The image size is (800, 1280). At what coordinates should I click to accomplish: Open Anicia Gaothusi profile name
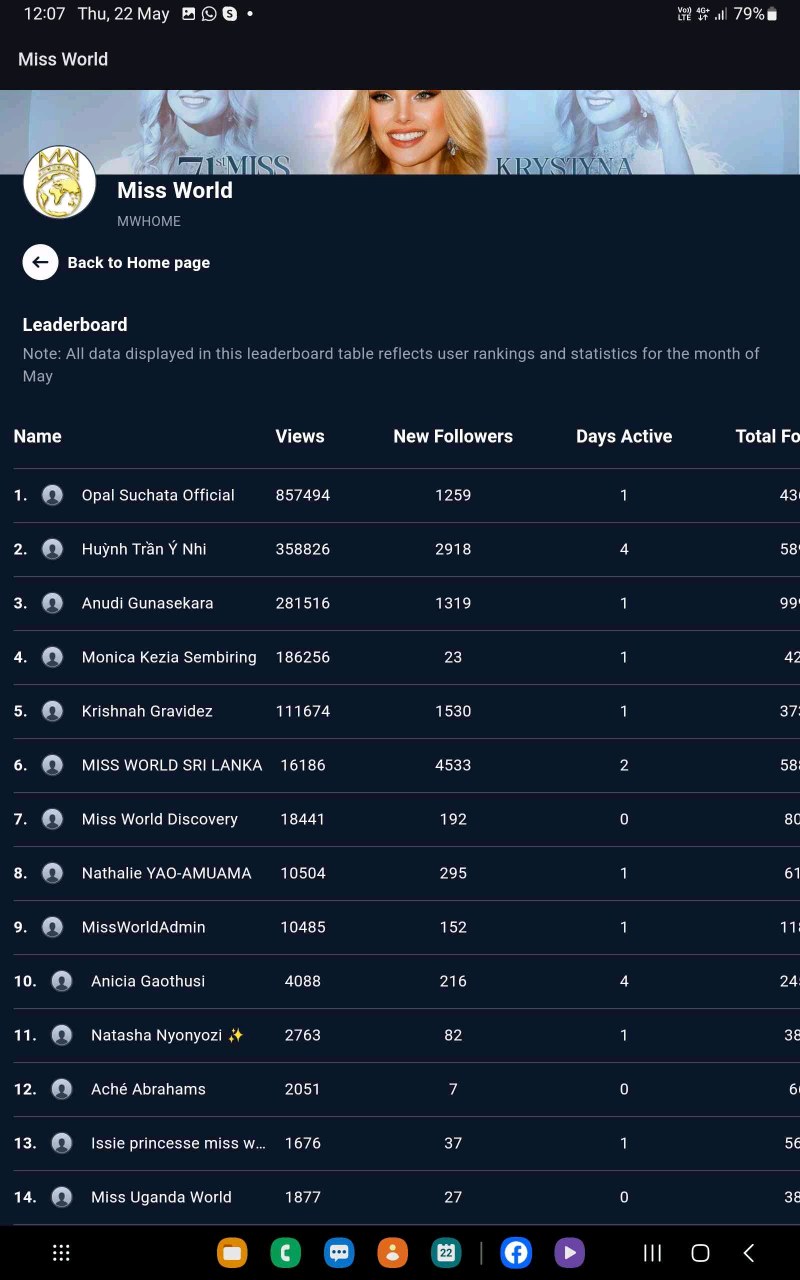148,981
